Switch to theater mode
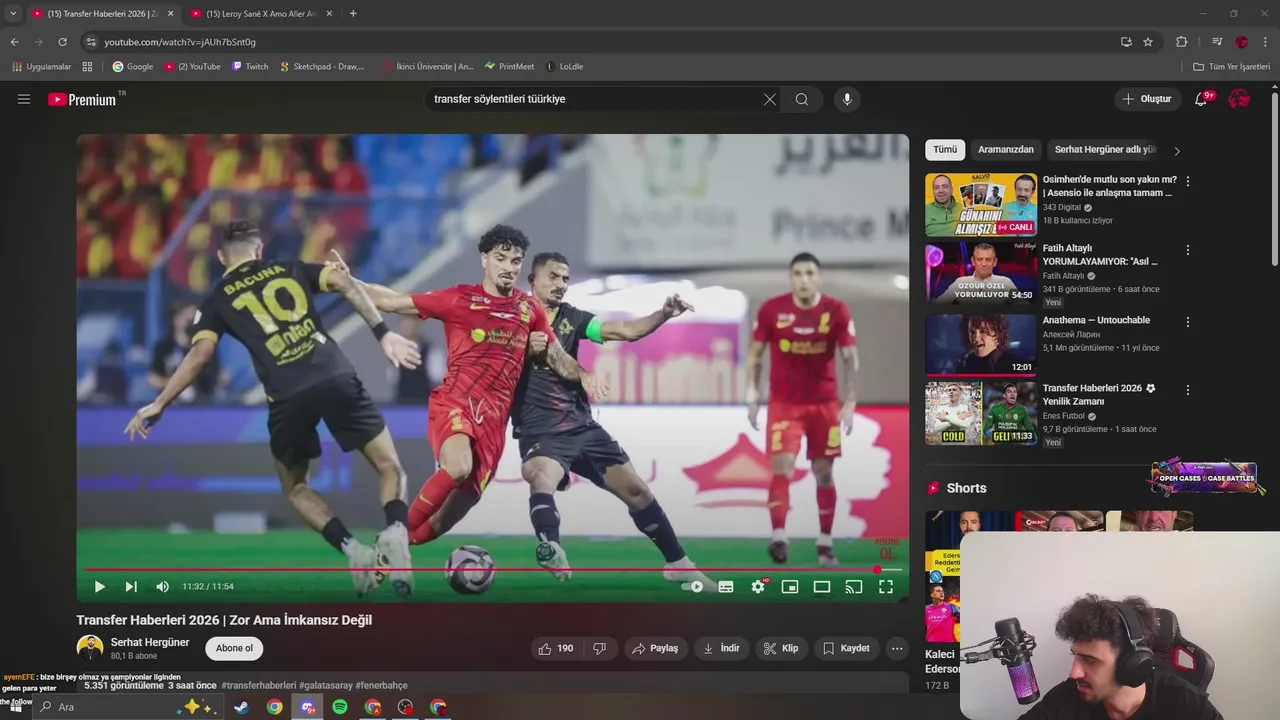 pyautogui.click(x=822, y=587)
